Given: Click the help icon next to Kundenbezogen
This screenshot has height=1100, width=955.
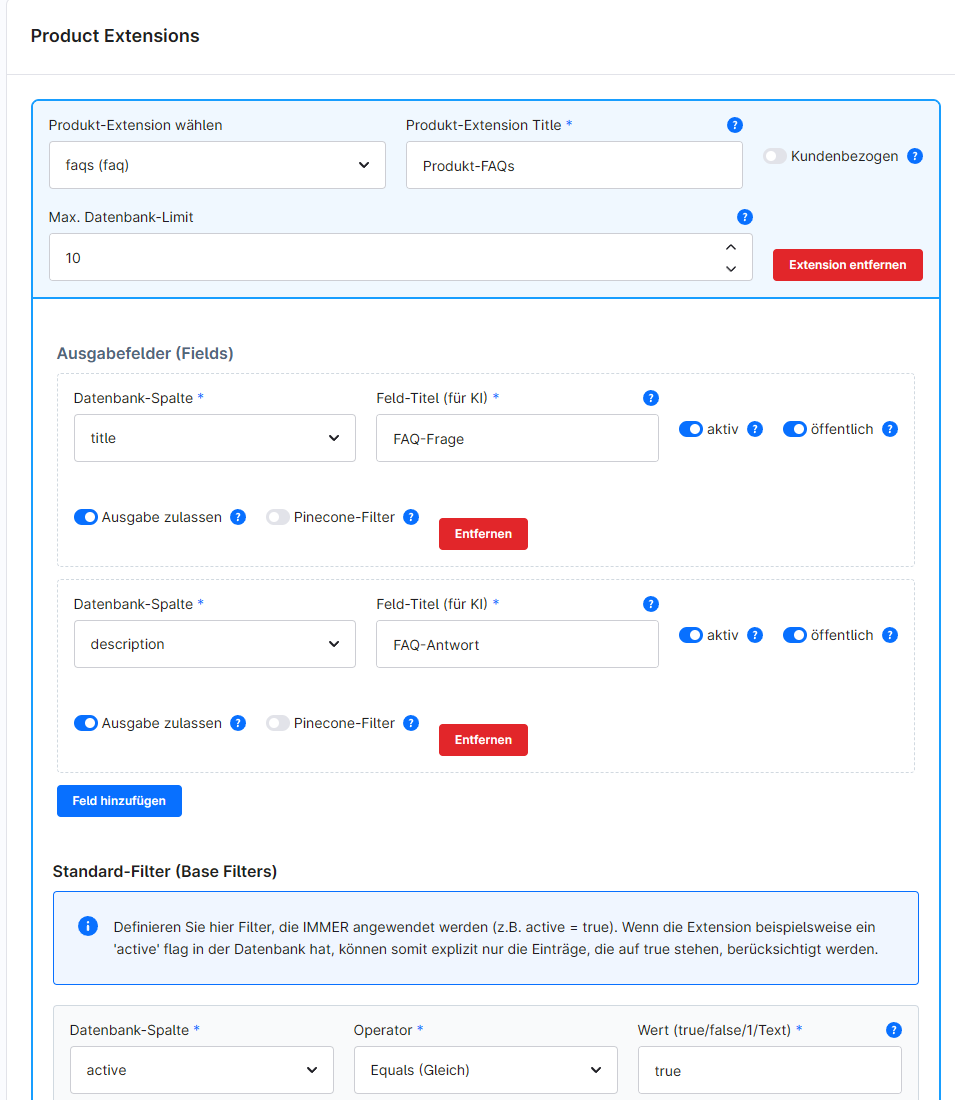Looking at the screenshot, I should [x=915, y=156].
